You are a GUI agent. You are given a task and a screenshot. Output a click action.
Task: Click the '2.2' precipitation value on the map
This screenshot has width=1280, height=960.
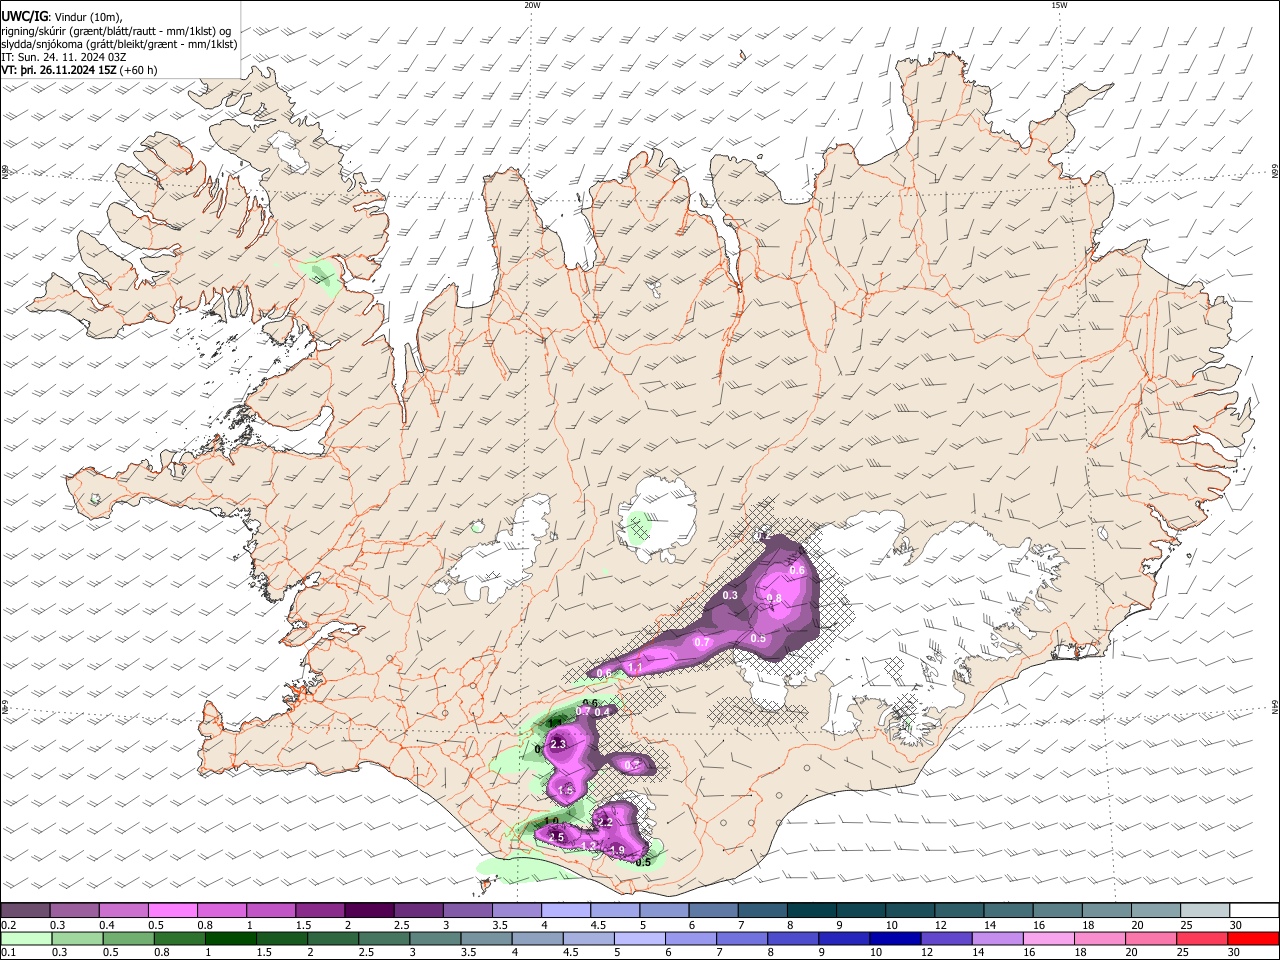[605, 822]
